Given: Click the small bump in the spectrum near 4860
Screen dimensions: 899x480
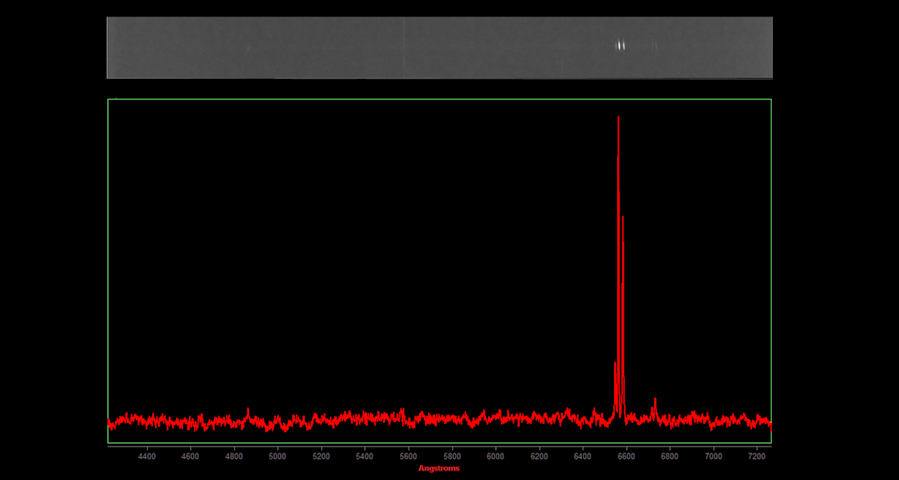Looking at the screenshot, I should pyautogui.click(x=248, y=410).
